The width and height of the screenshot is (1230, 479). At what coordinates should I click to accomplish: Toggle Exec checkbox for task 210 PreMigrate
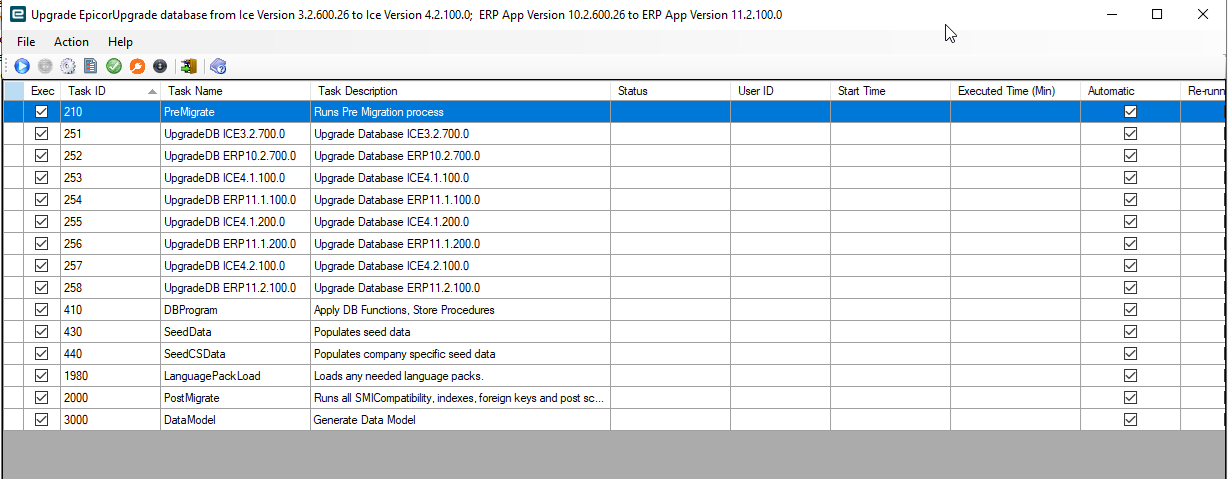point(42,112)
